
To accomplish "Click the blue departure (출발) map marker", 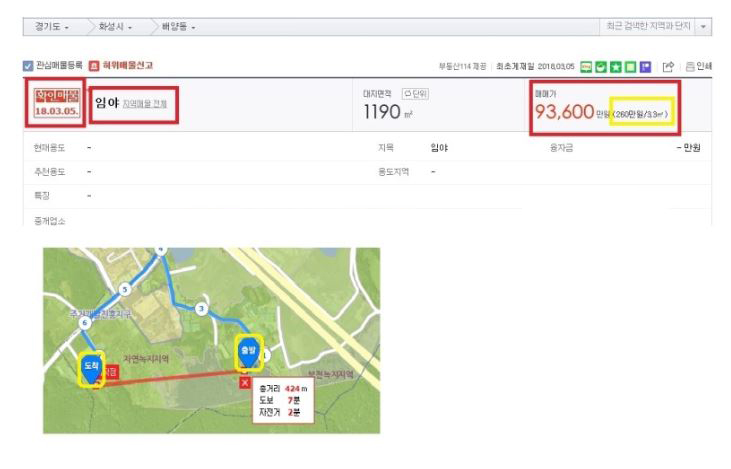I will [248, 352].
